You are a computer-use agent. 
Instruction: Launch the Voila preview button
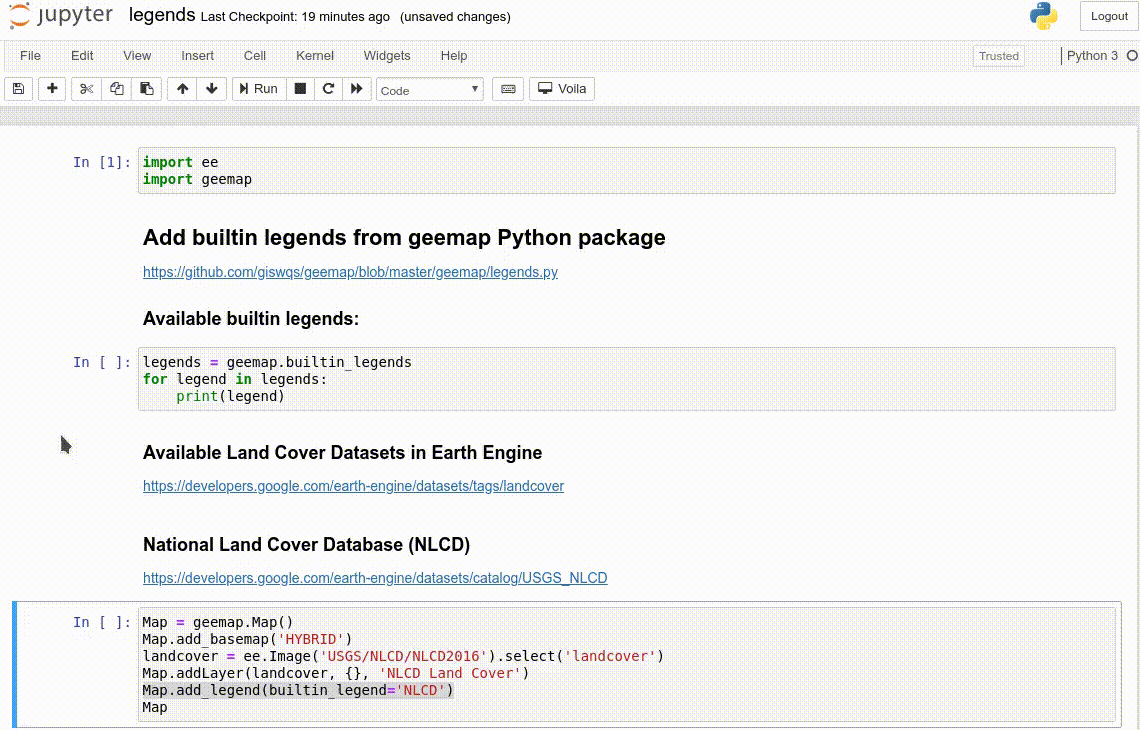pyautogui.click(x=562, y=89)
